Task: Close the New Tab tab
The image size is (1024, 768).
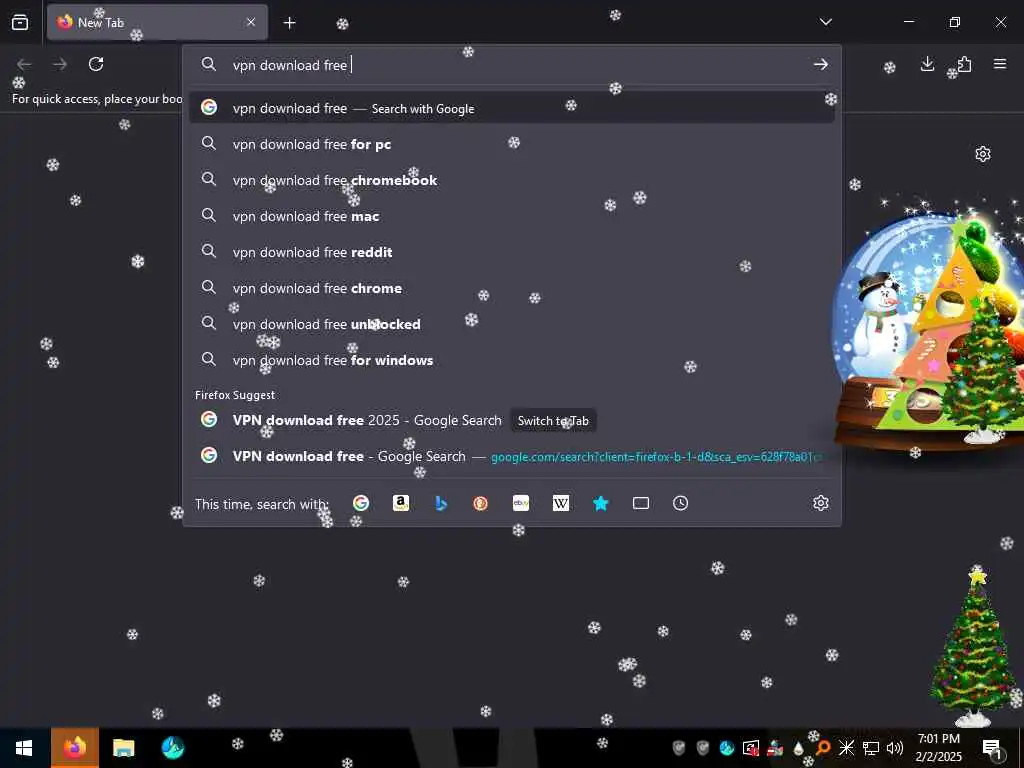Action: [x=251, y=22]
